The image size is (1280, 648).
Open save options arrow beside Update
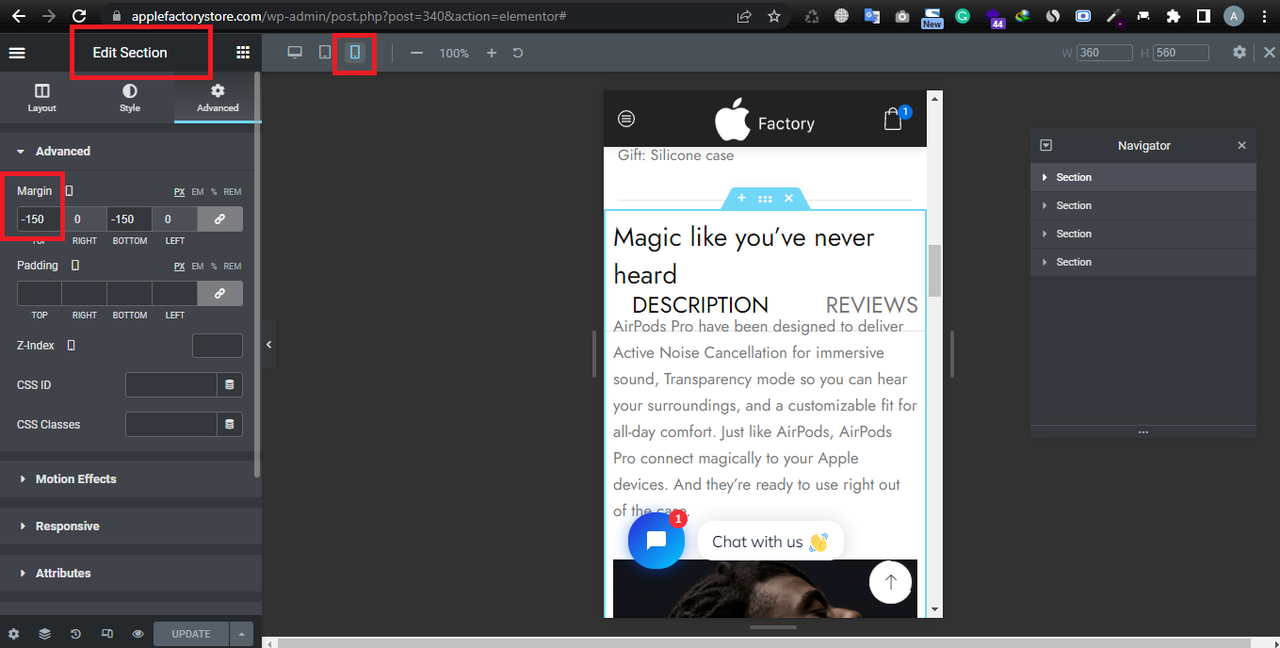241,634
